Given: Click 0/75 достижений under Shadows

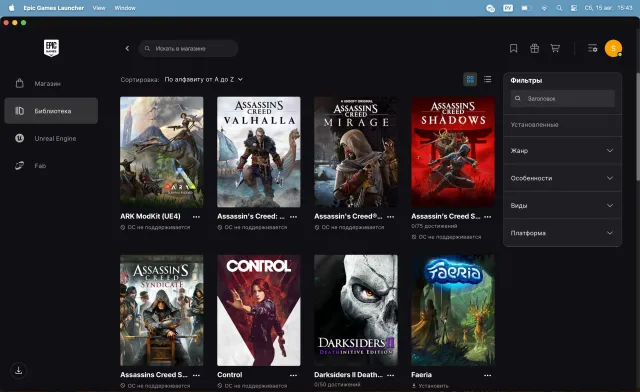Looking at the screenshot, I should (x=434, y=226).
